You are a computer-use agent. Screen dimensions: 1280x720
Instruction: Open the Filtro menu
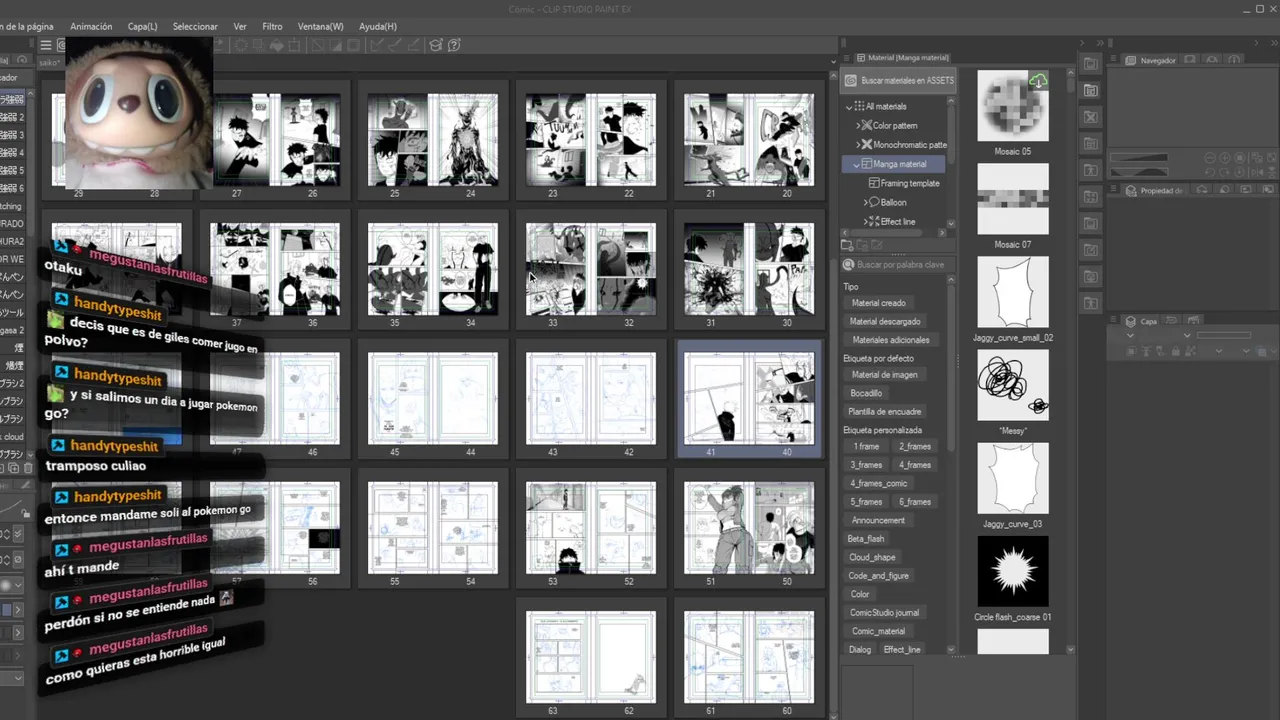pos(272,26)
